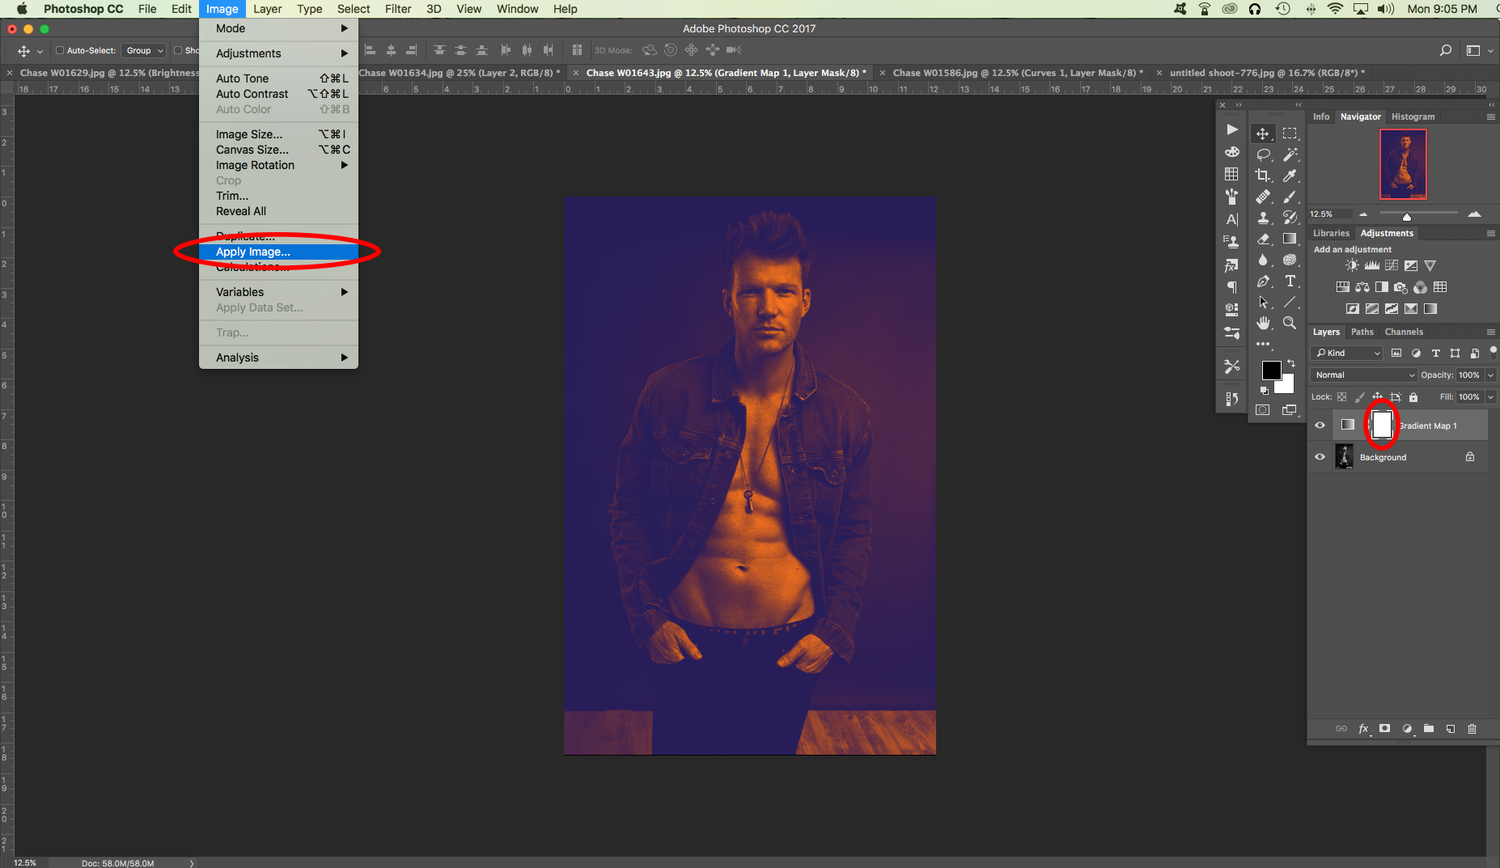Viewport: 1500px width, 868px height.
Task: Add a Curves adjustment from the Adjustments panel
Action: (1392, 265)
